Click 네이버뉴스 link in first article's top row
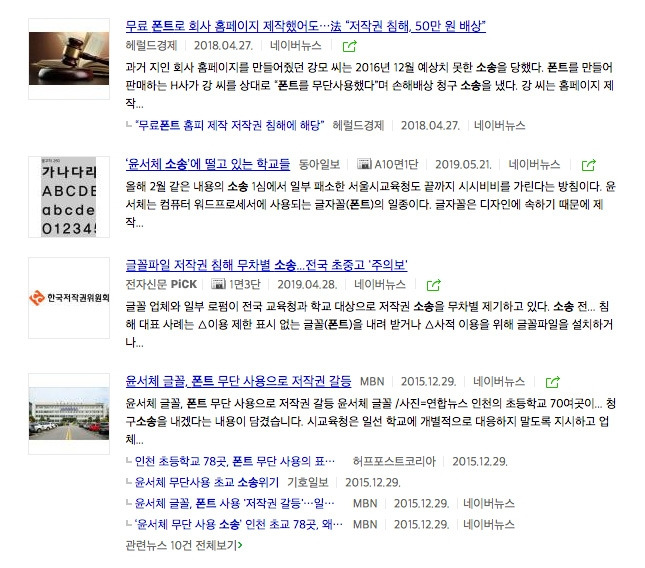 295,45
